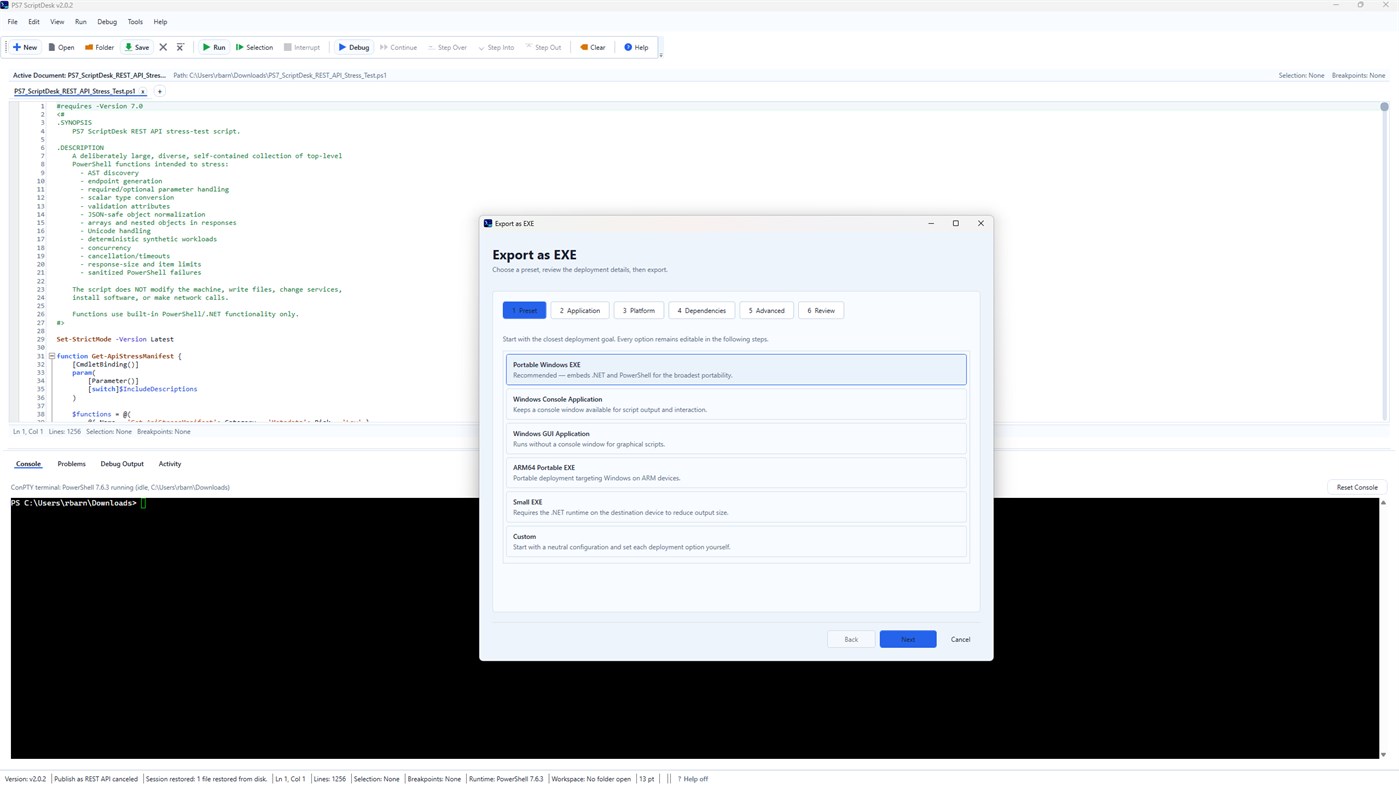Select the ARM64 Portable EXE preset
Viewport: 1399px width, 786px height.
pyautogui.click(x=736, y=472)
